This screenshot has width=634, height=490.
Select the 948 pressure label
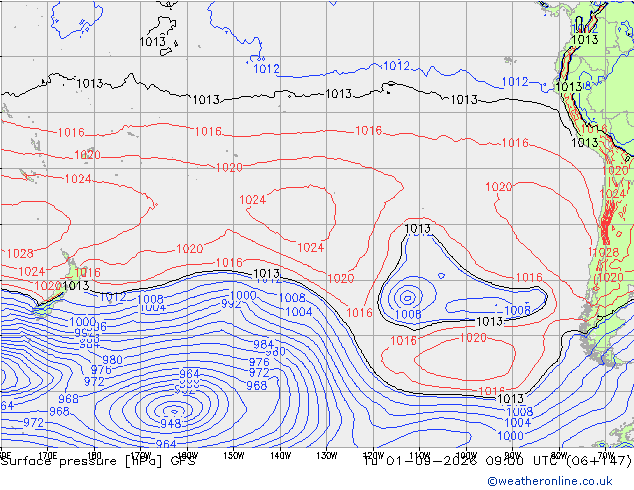[171, 423]
